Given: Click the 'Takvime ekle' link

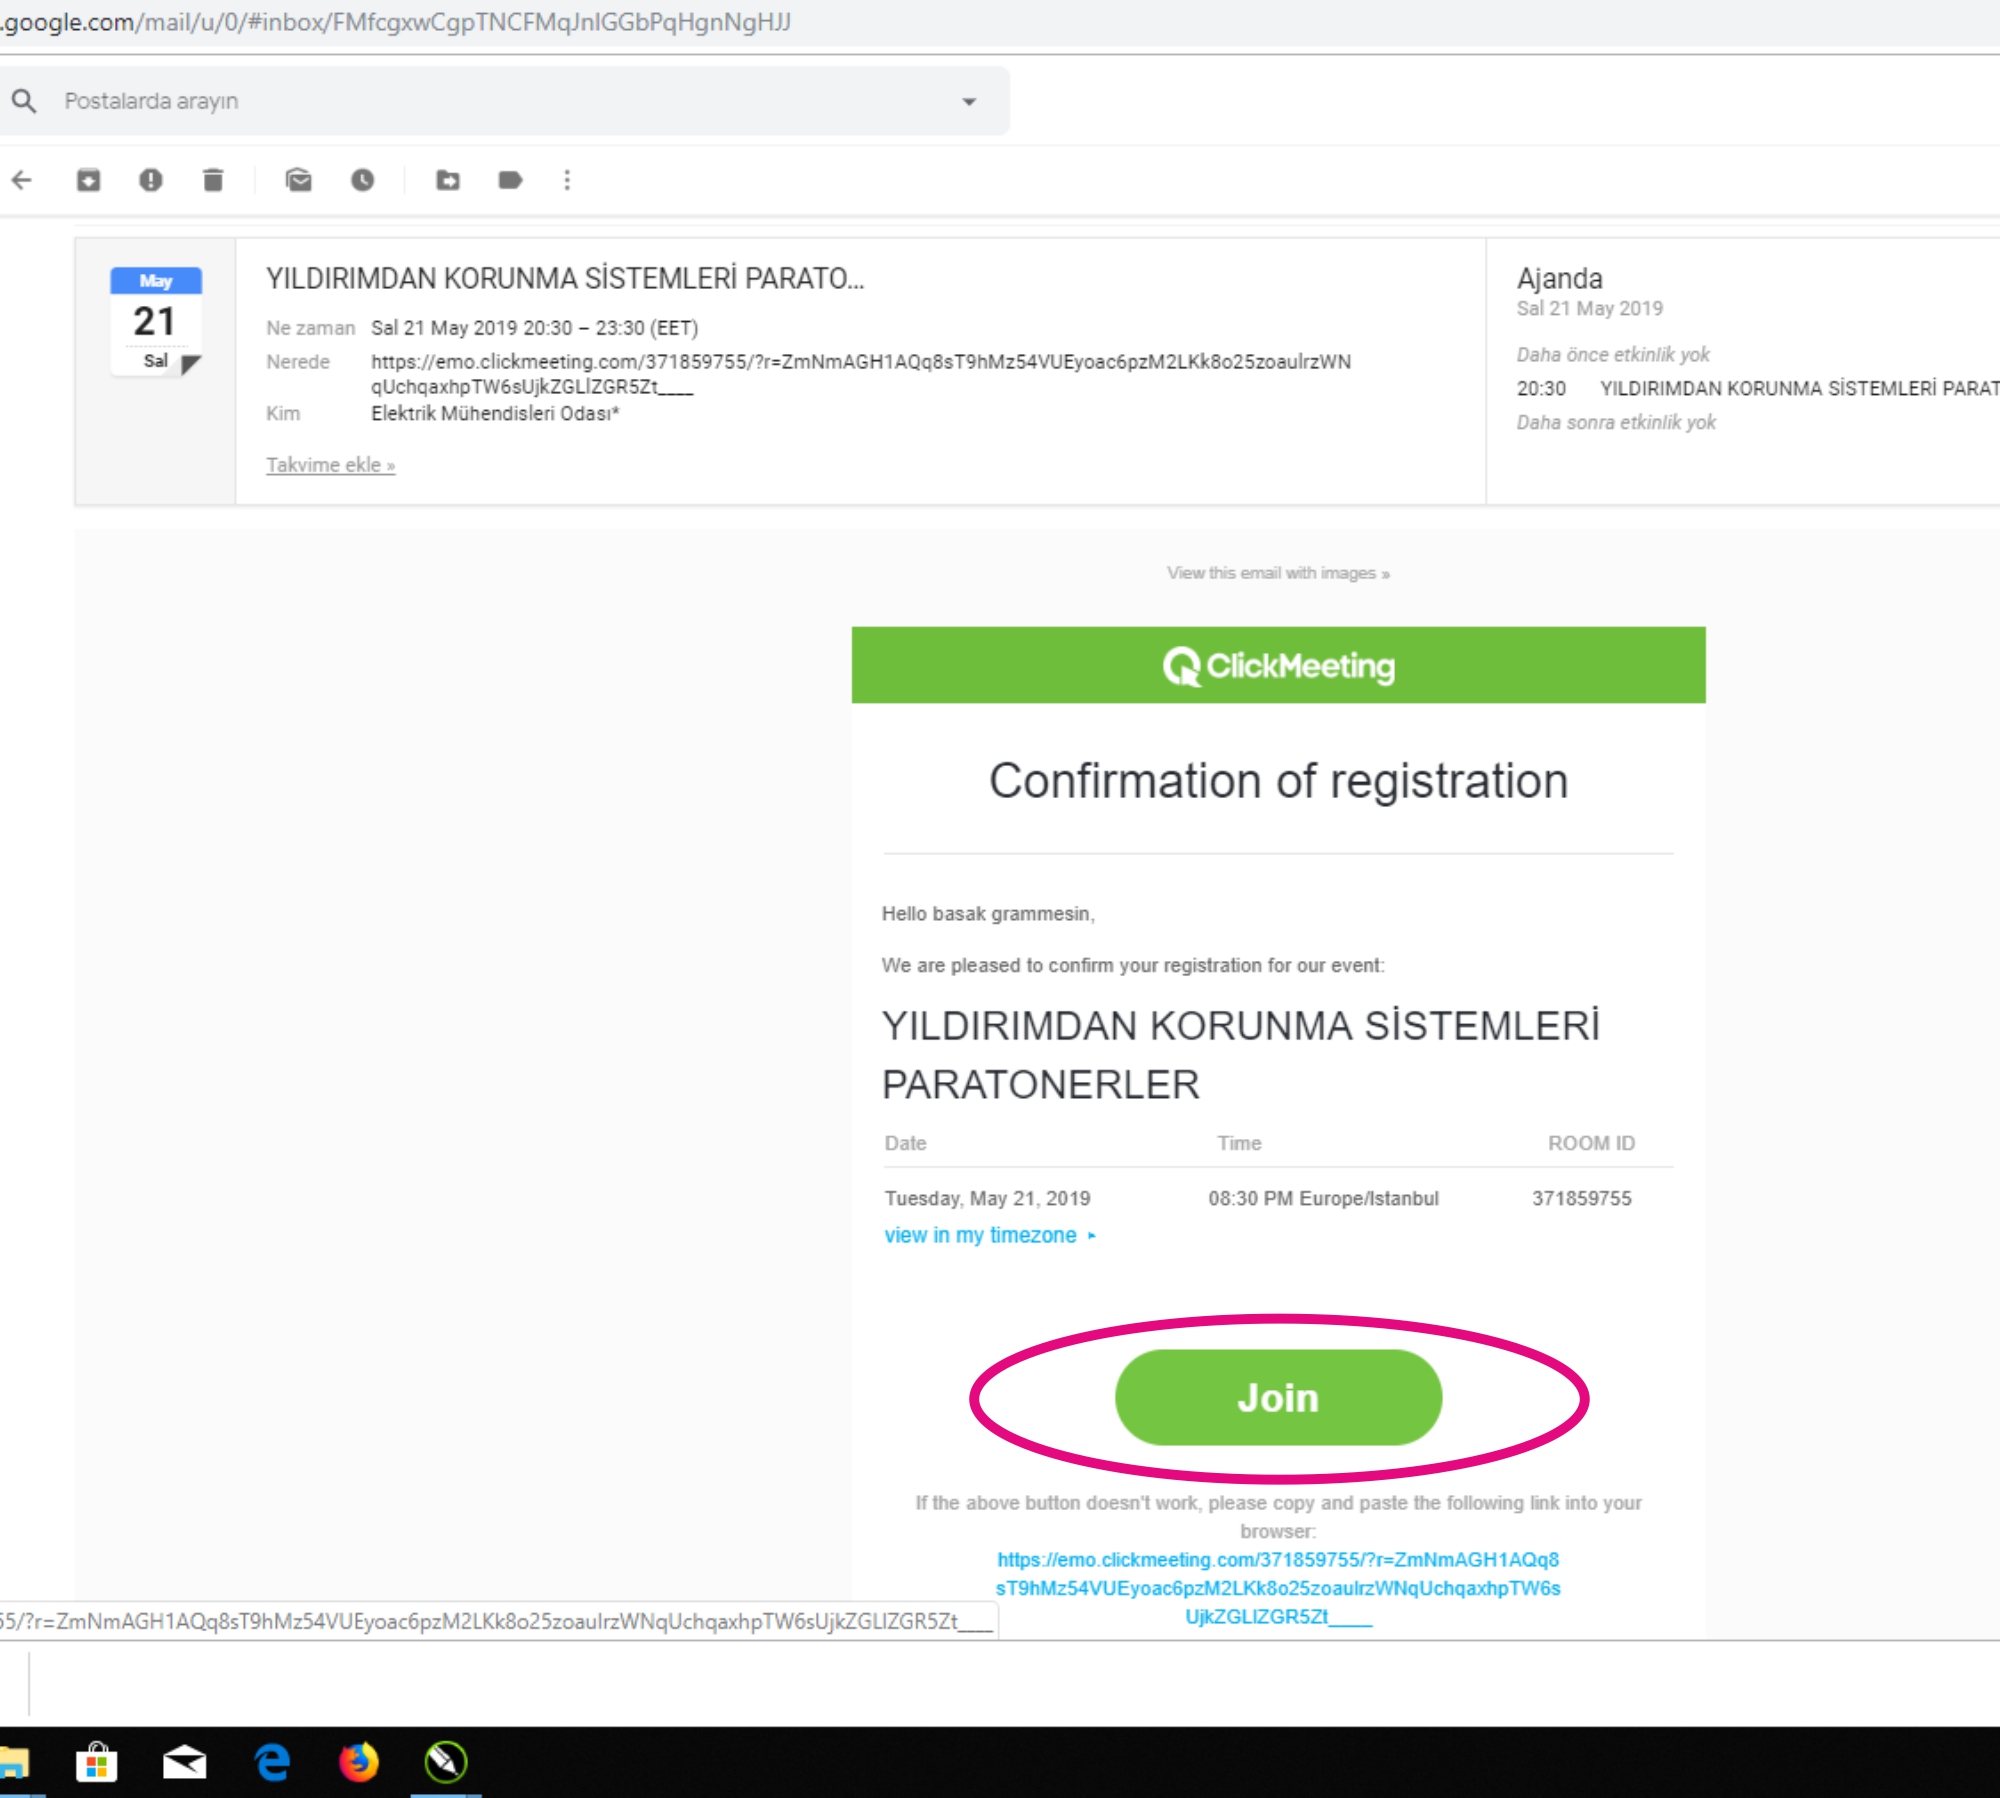Looking at the screenshot, I should [331, 465].
